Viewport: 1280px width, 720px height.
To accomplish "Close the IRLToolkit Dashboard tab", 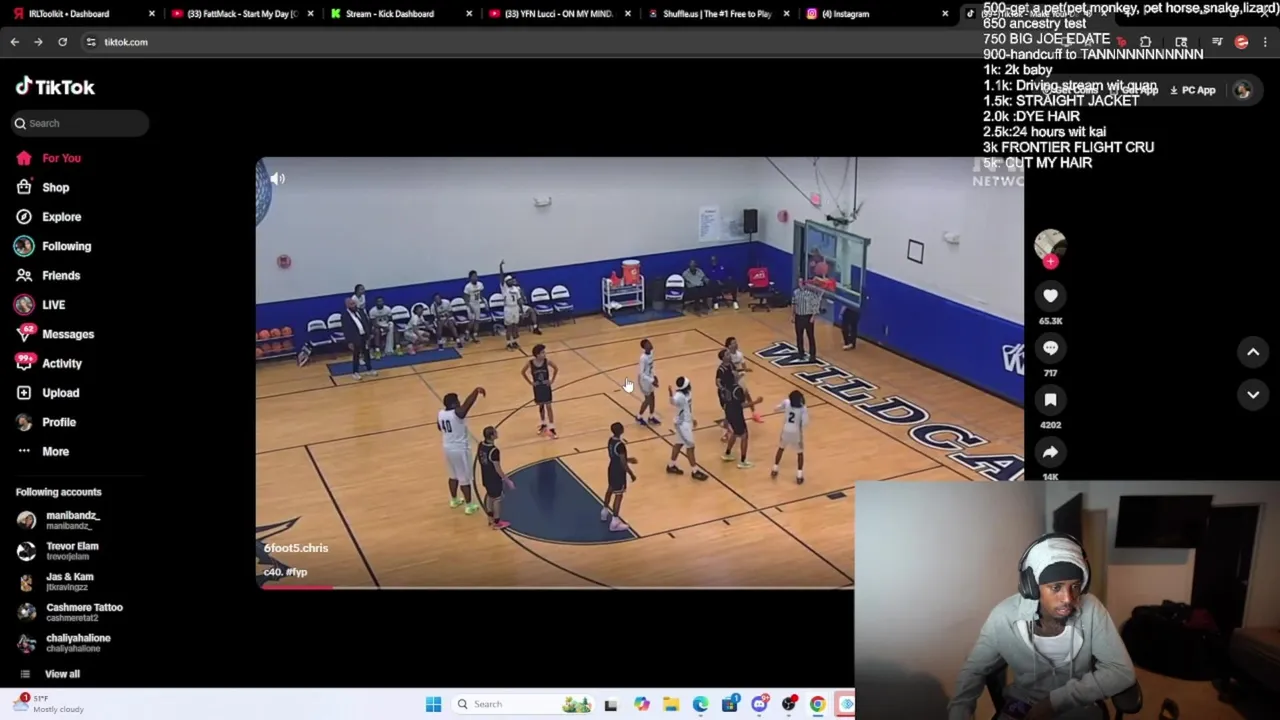I will click(152, 14).
